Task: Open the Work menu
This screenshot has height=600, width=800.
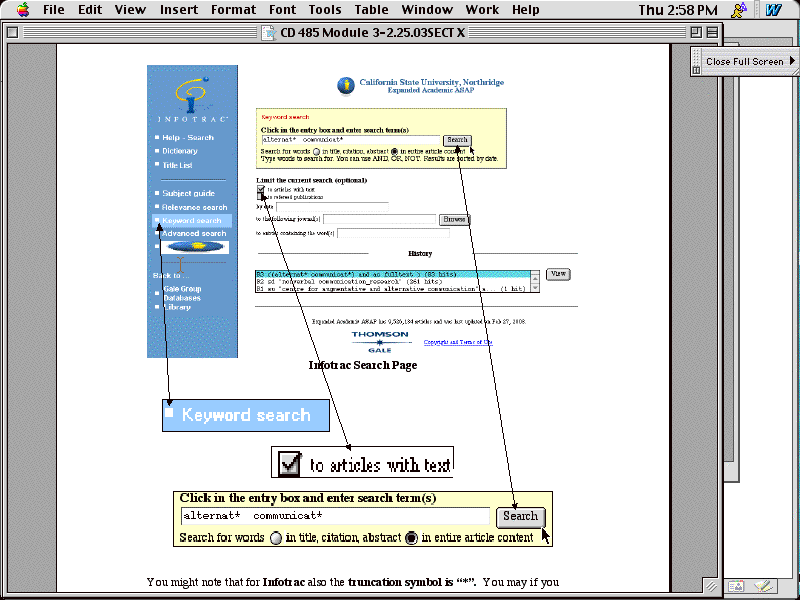Action: pyautogui.click(x=482, y=10)
